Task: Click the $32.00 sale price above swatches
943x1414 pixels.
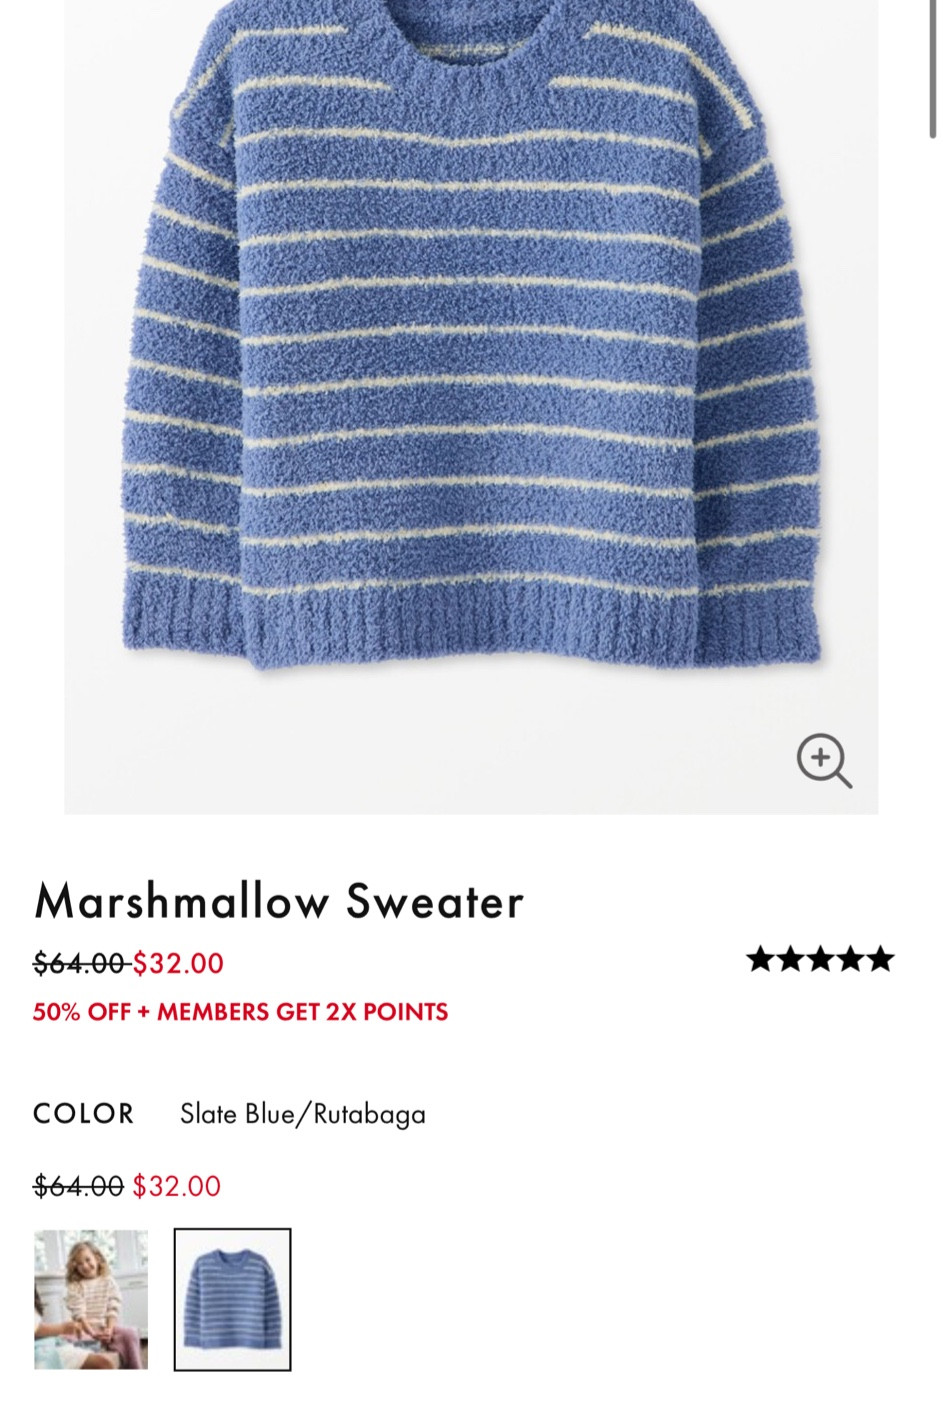Action: [176, 1186]
